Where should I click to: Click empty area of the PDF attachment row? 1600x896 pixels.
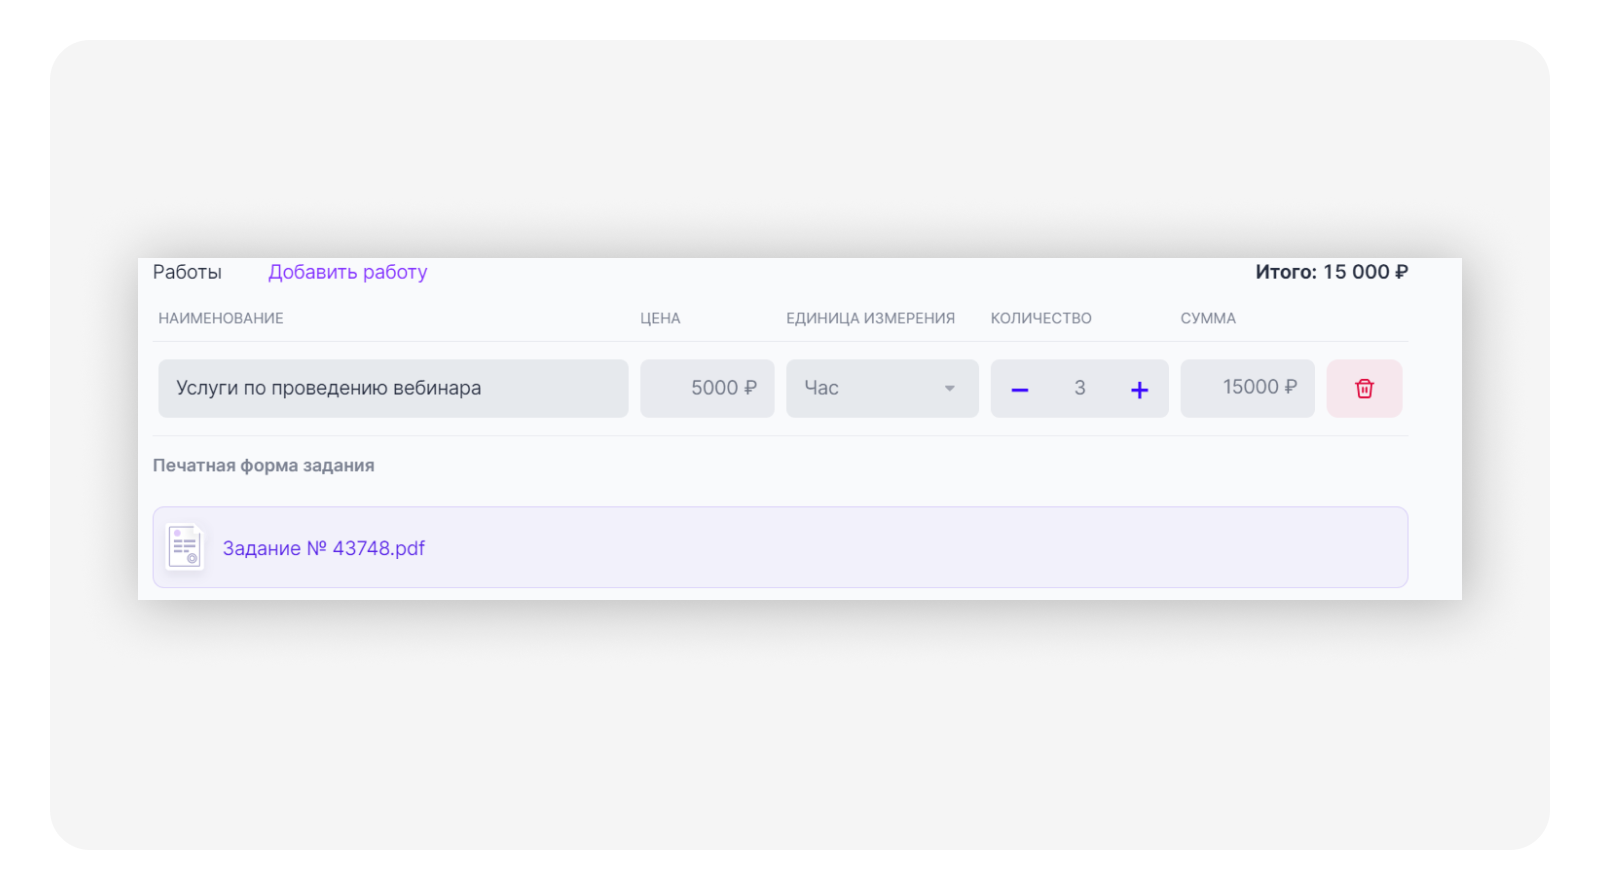point(900,547)
